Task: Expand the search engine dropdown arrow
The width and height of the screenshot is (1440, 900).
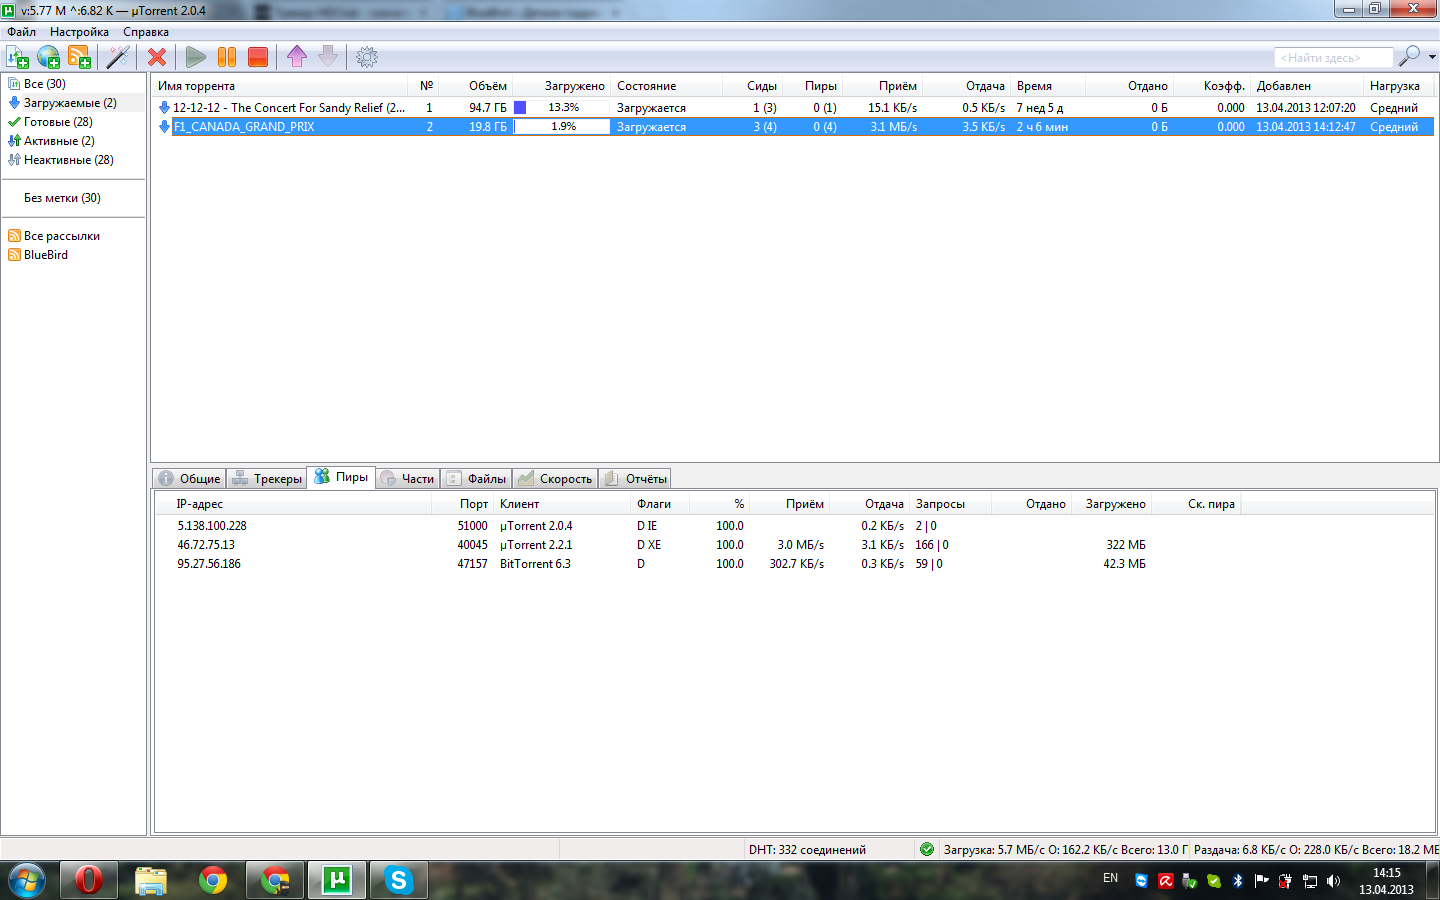Action: tap(1432, 57)
